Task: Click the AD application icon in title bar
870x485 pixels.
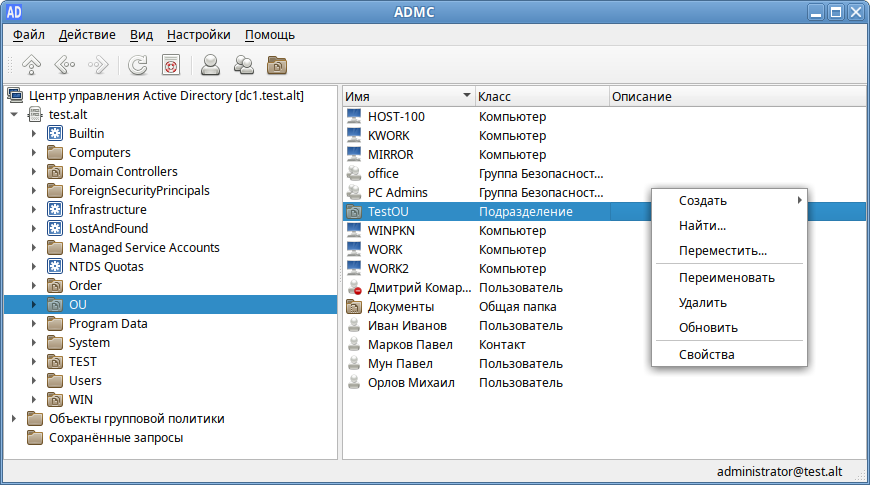Action: 14,12
